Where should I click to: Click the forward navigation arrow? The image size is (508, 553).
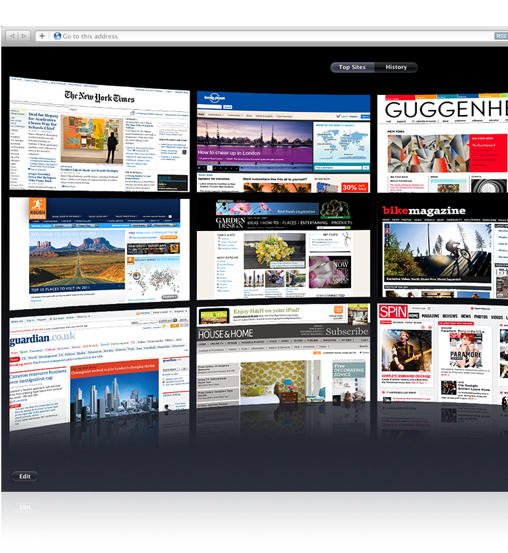(x=24, y=36)
